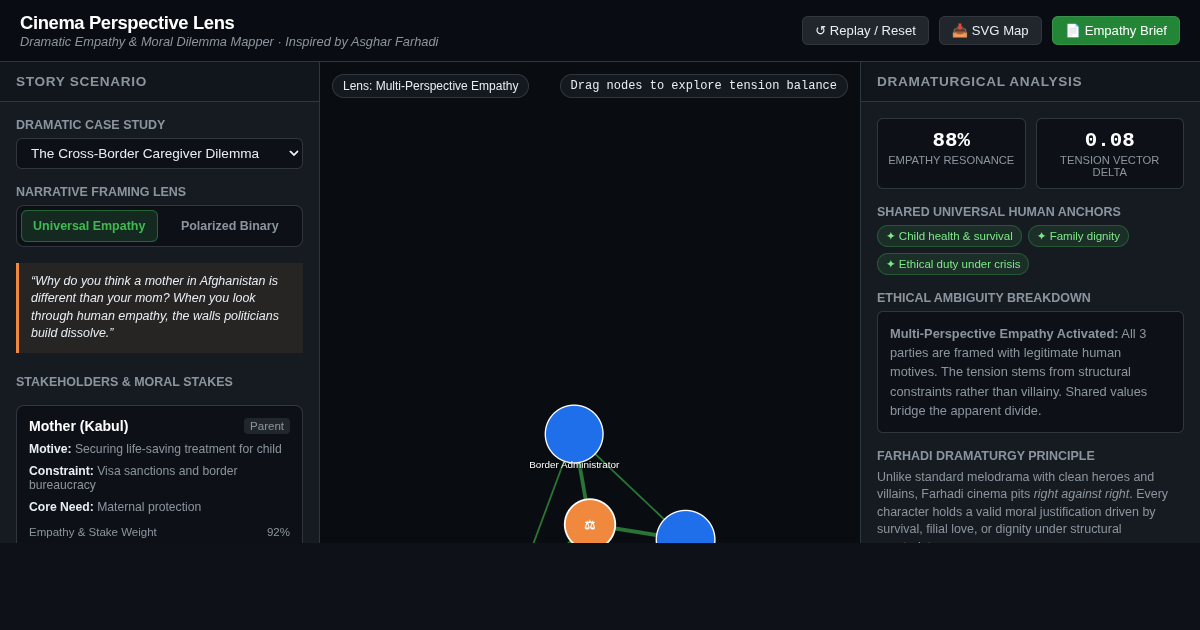Click the Motive: Securing life-saving treatment line
The width and height of the screenshot is (1200, 630).
(155, 449)
